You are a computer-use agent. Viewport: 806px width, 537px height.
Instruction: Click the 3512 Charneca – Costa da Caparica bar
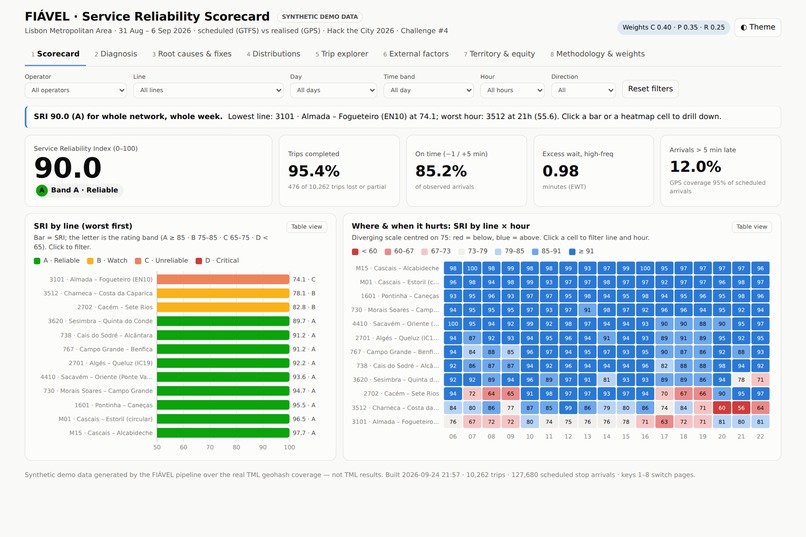223,293
